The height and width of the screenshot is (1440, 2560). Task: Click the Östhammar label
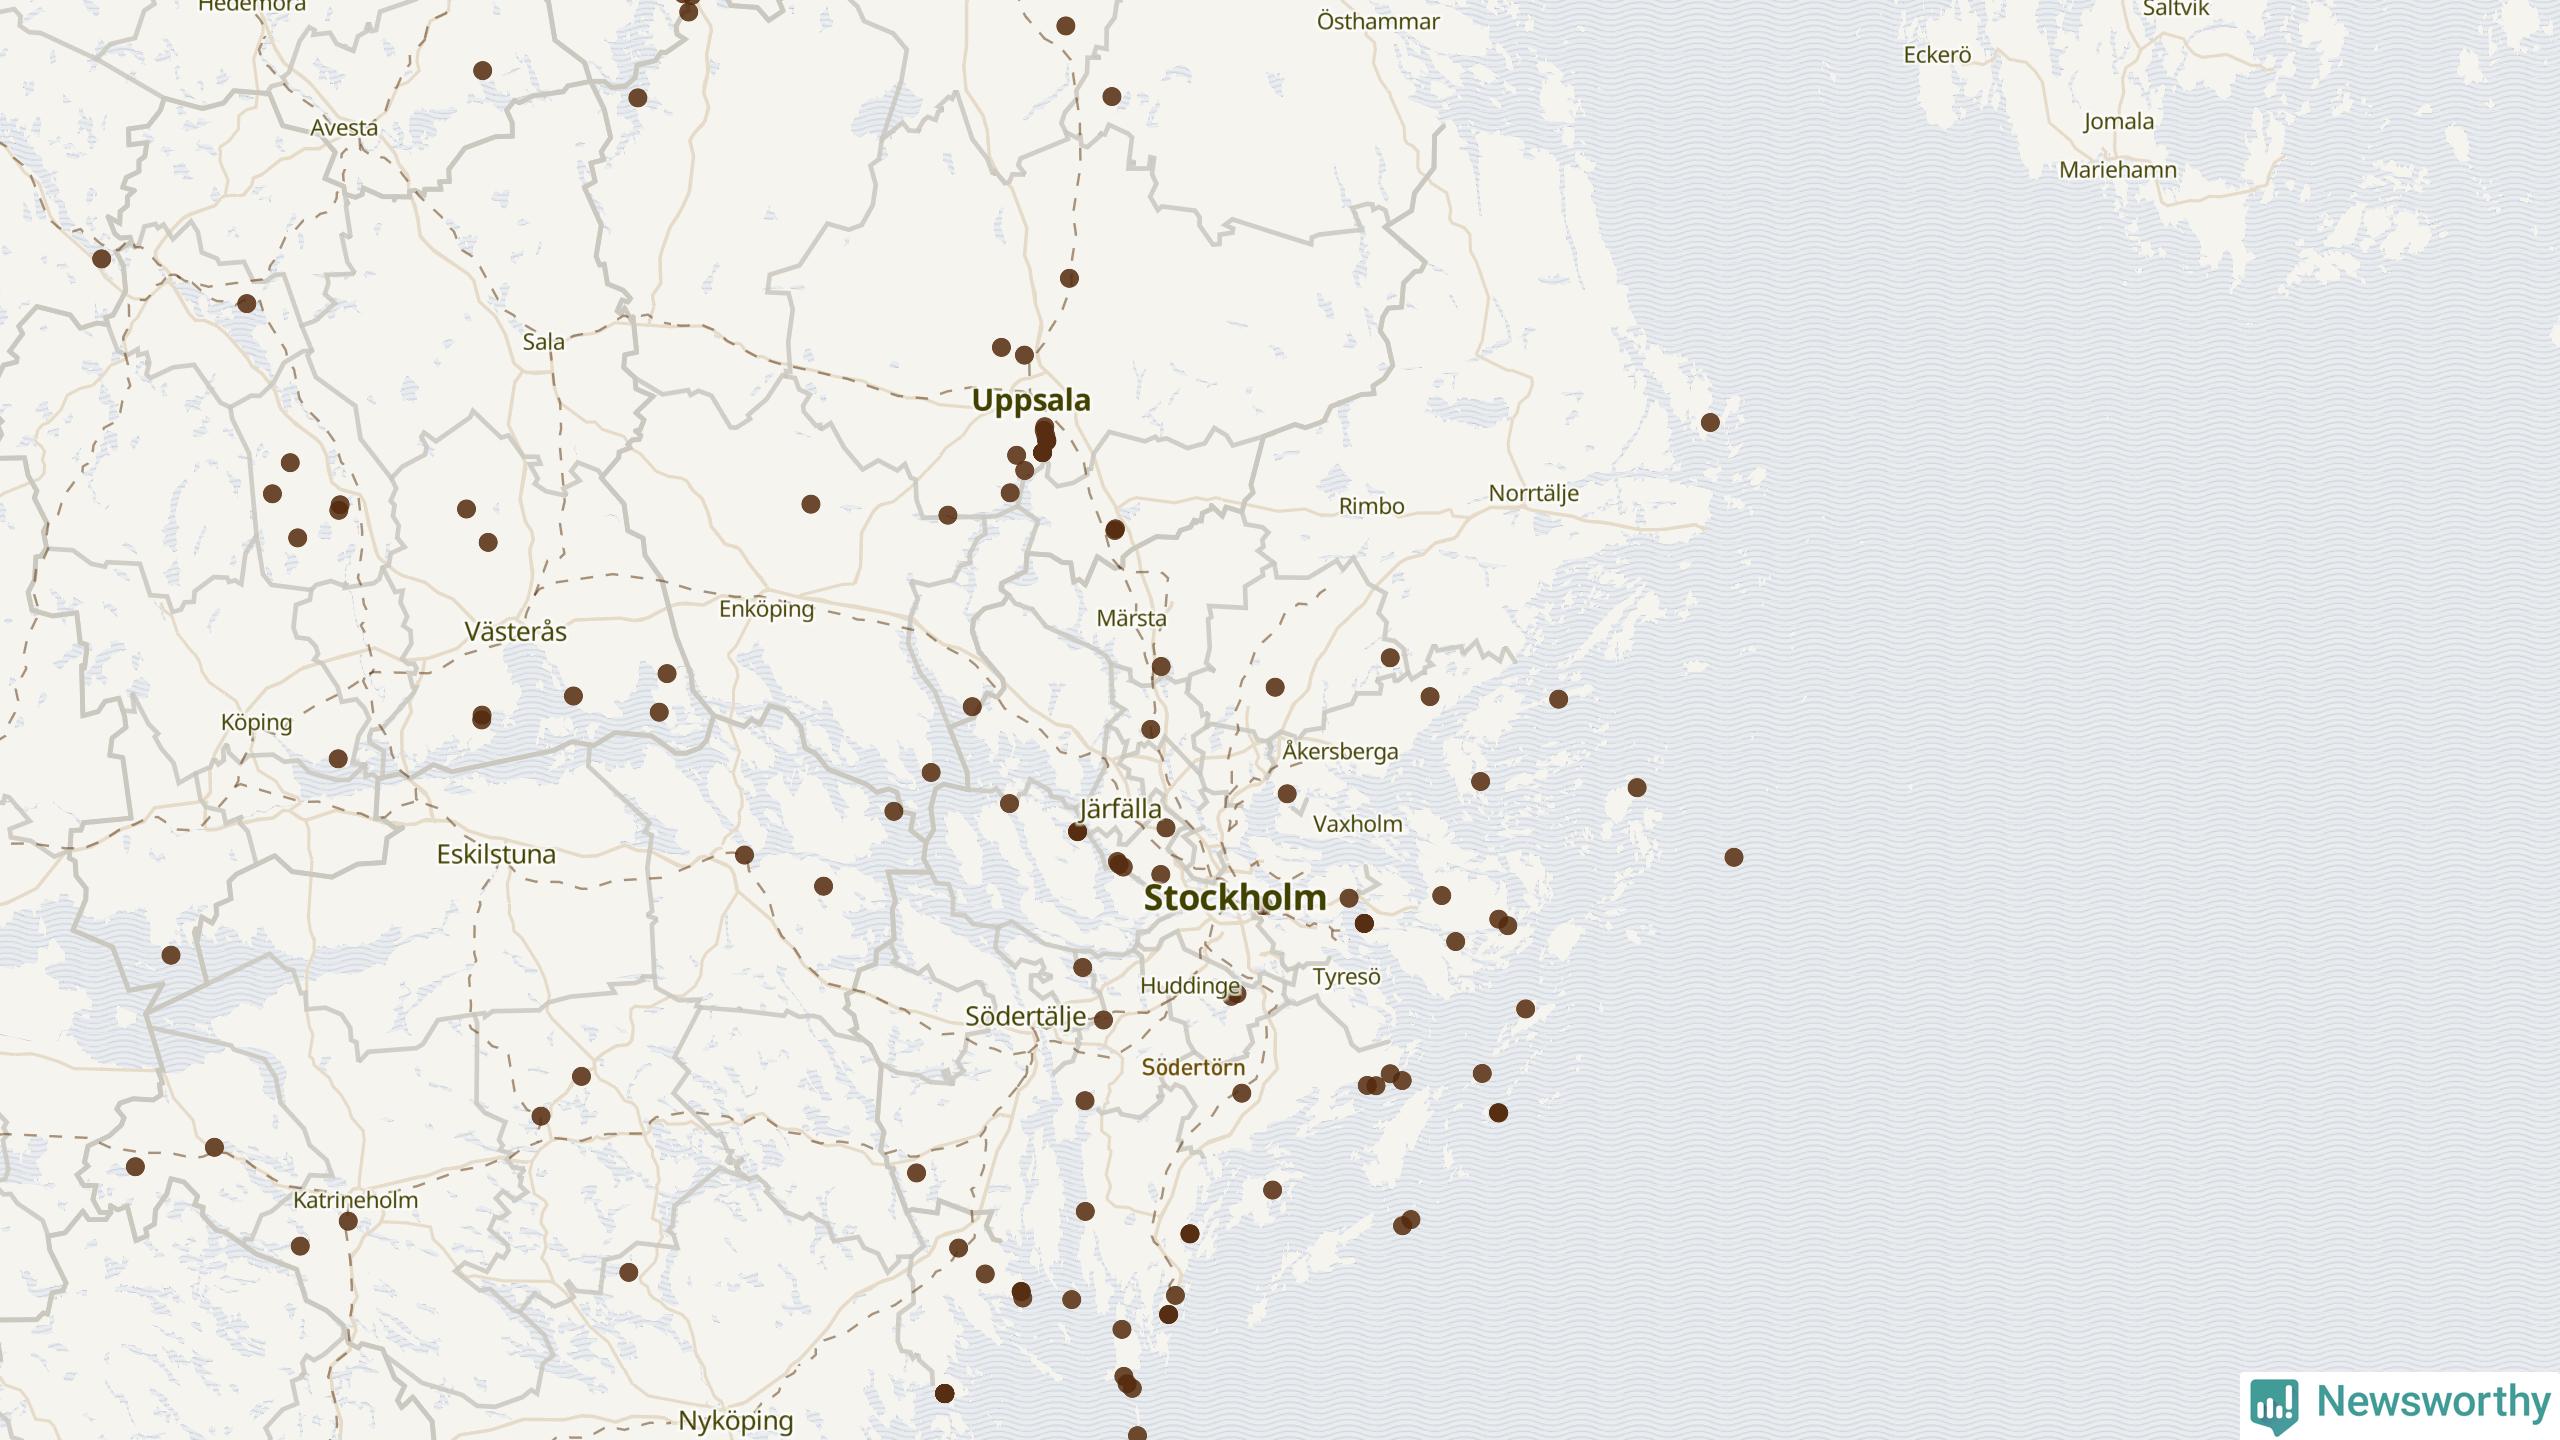(1378, 21)
